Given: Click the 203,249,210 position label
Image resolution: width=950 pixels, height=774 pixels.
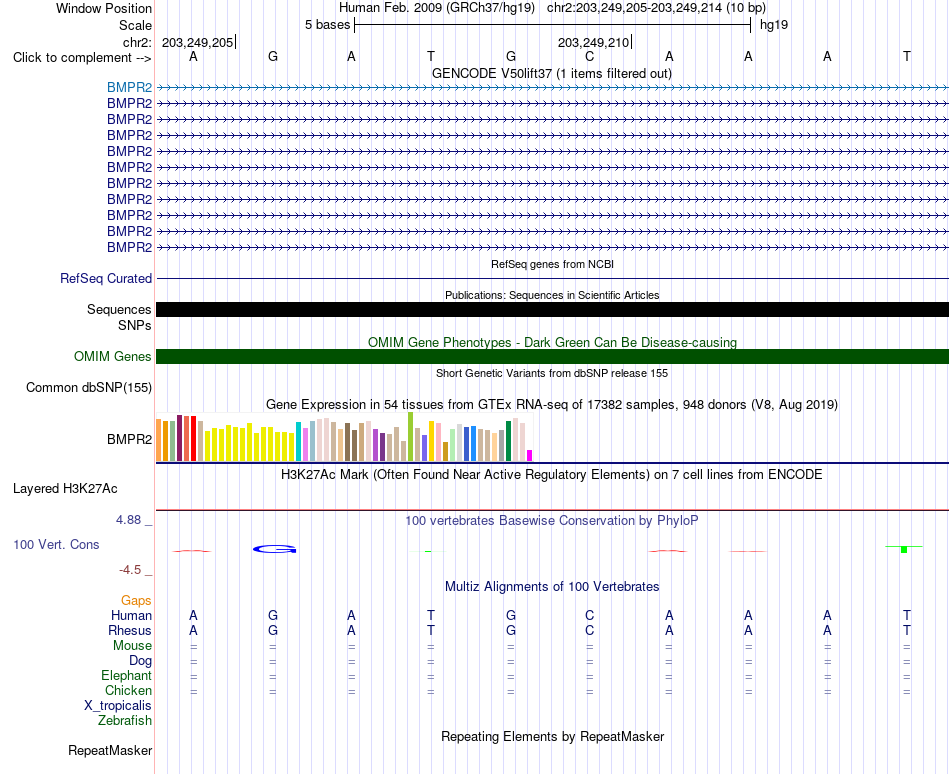Looking at the screenshot, I should (593, 42).
